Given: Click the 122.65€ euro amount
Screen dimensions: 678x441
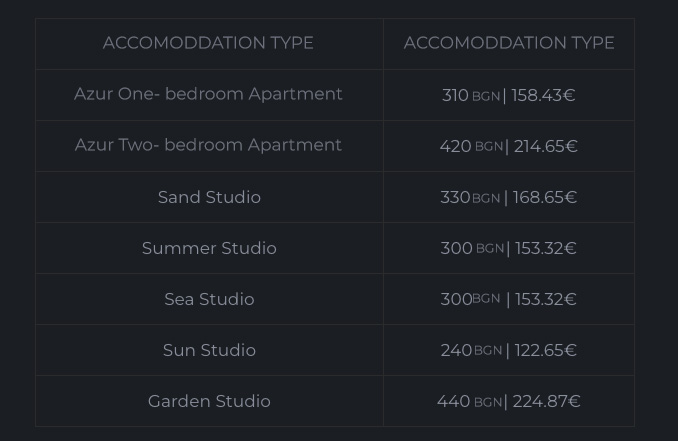Looking at the screenshot, I should pyautogui.click(x=546, y=350).
